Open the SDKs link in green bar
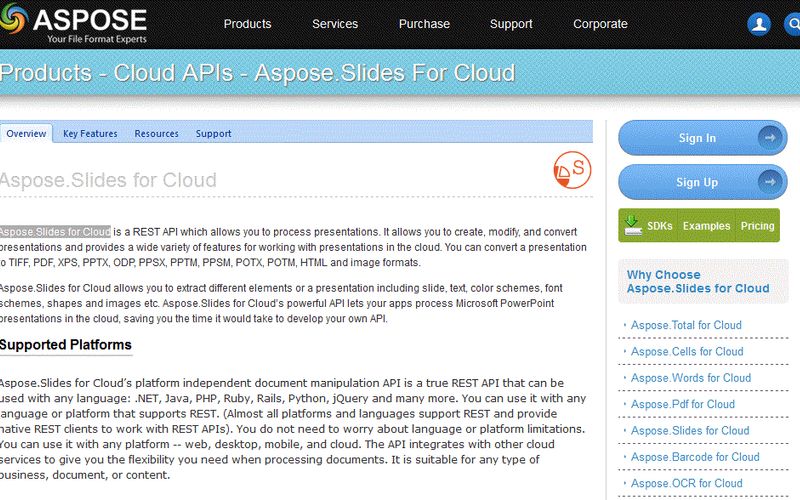 660,226
